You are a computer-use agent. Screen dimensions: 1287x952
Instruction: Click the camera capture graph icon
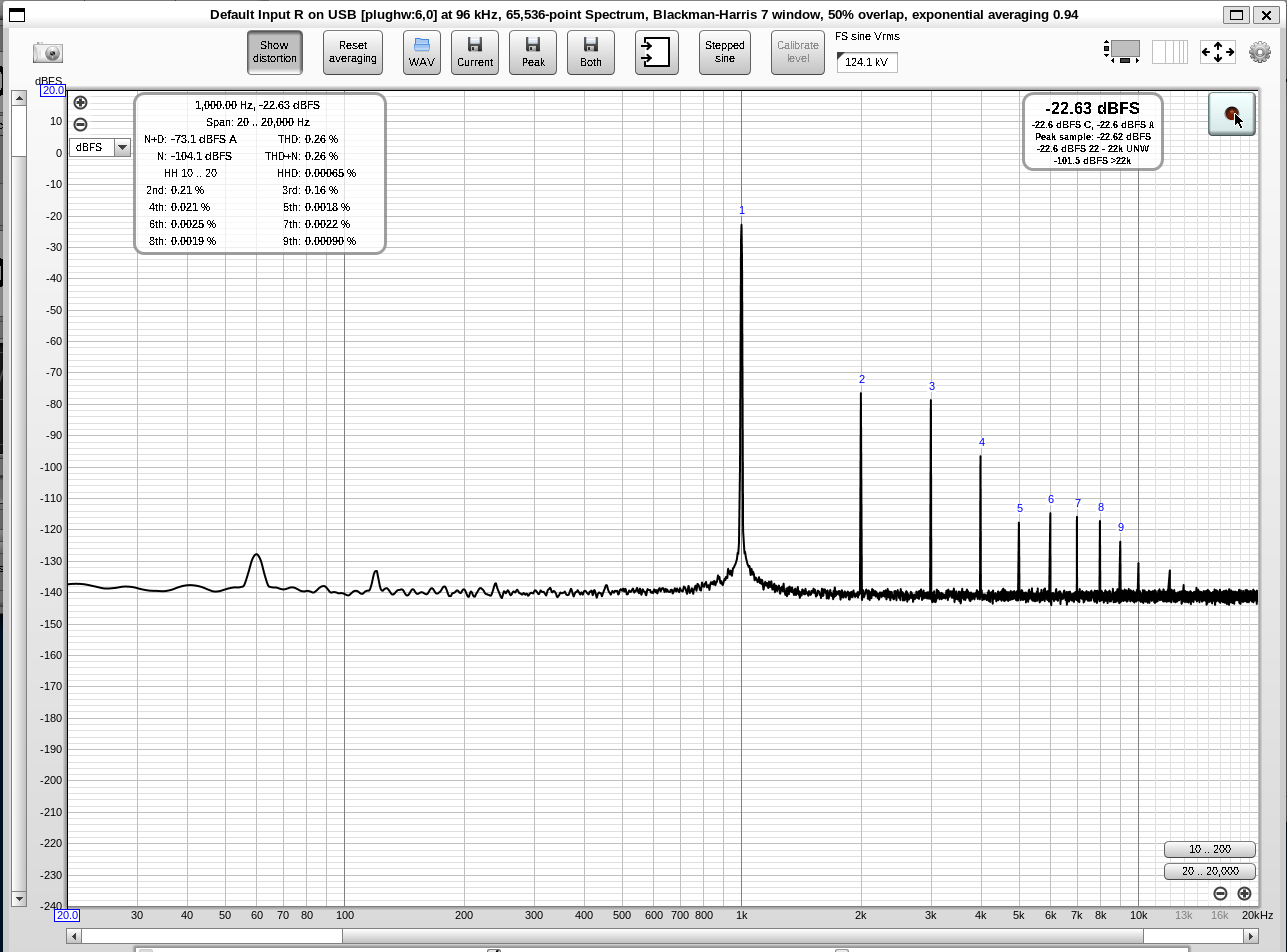coord(48,53)
